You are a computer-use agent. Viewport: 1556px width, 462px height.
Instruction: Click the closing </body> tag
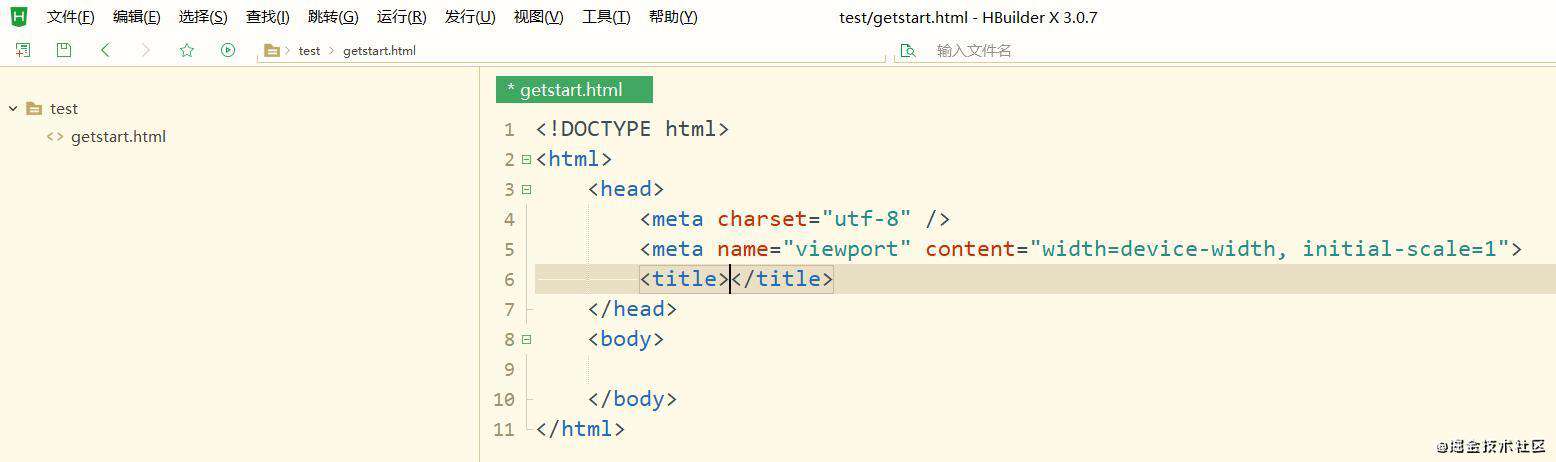point(632,399)
